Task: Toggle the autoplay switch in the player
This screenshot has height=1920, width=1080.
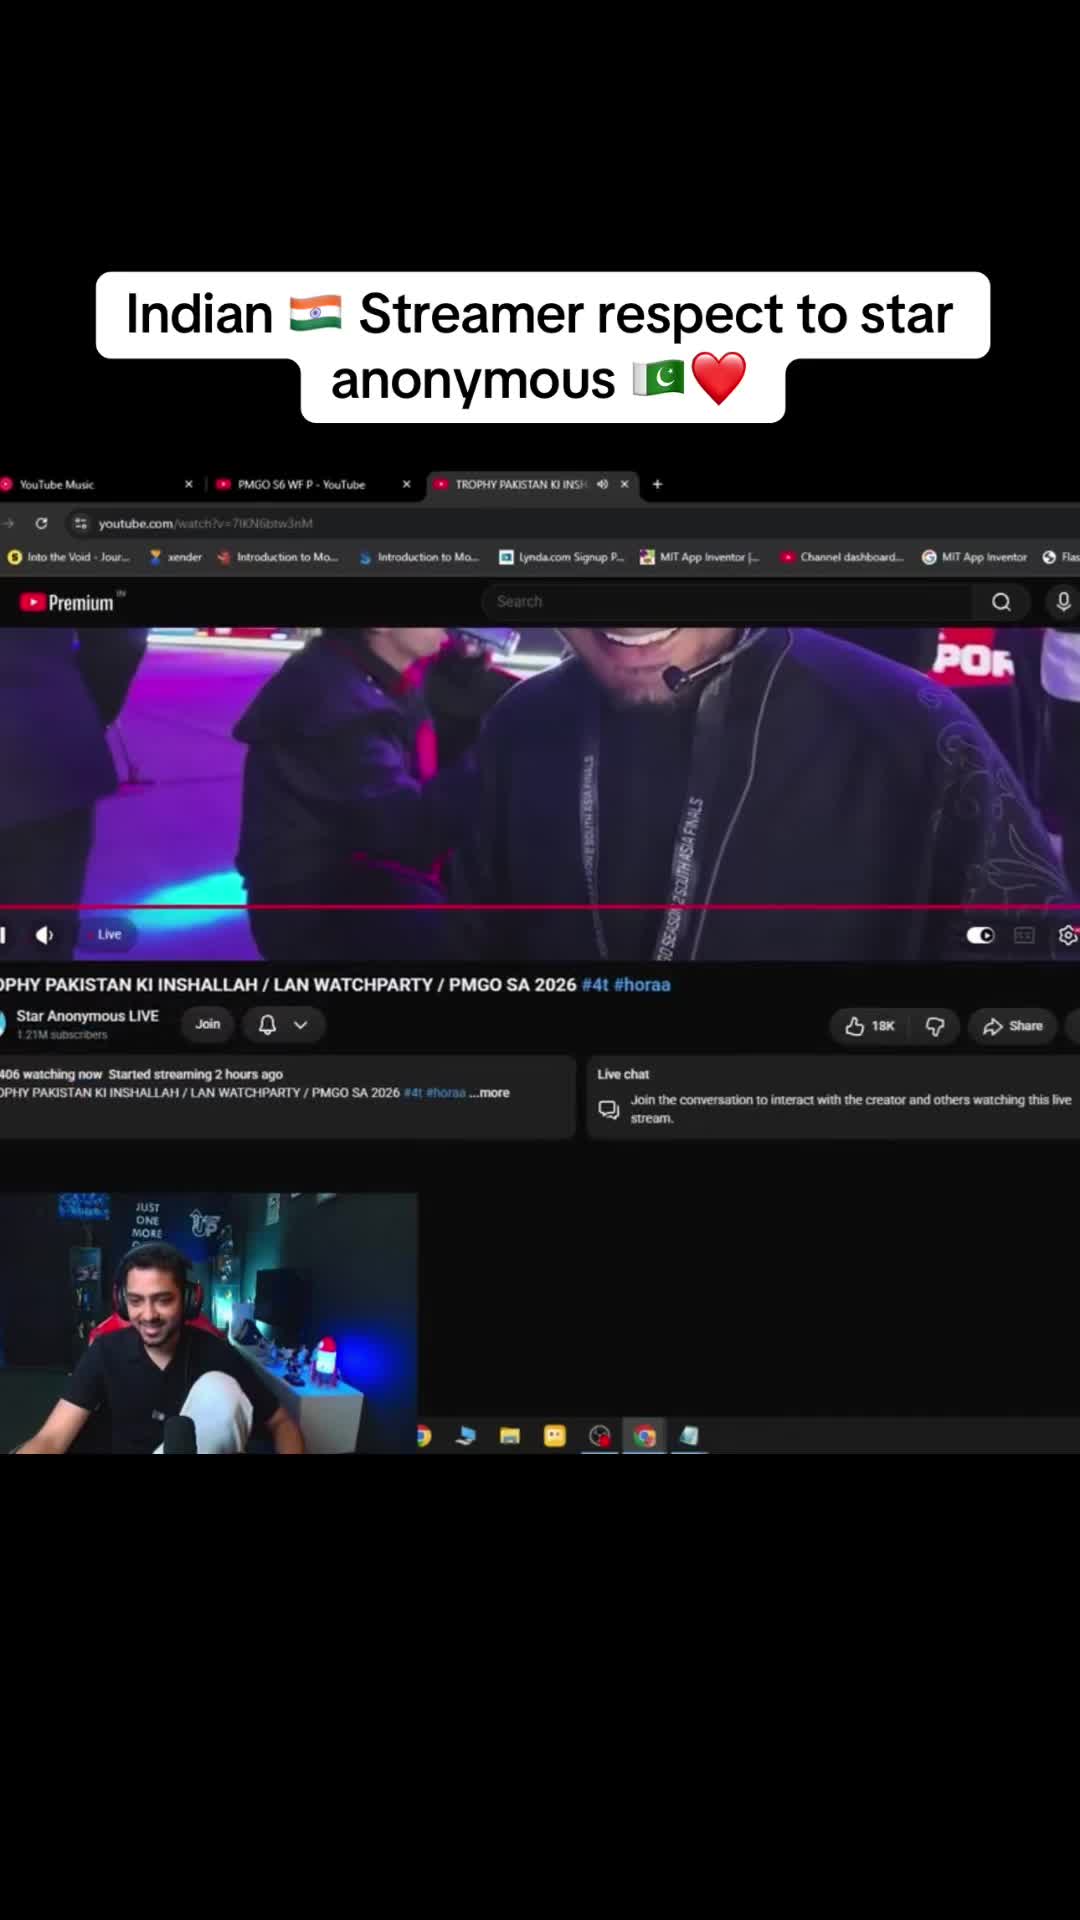Action: click(980, 935)
